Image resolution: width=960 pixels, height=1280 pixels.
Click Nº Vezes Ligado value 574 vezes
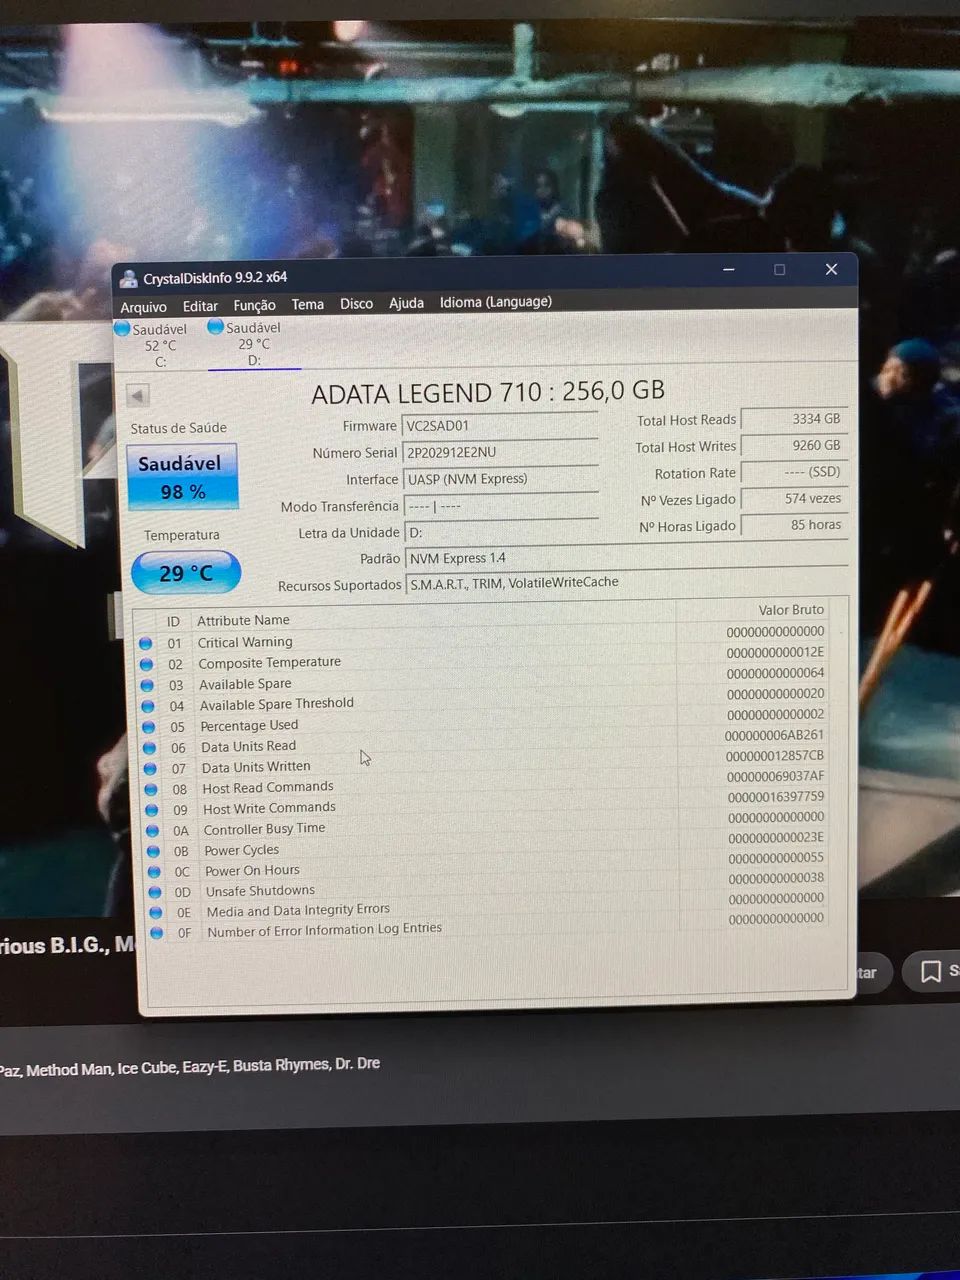point(794,498)
